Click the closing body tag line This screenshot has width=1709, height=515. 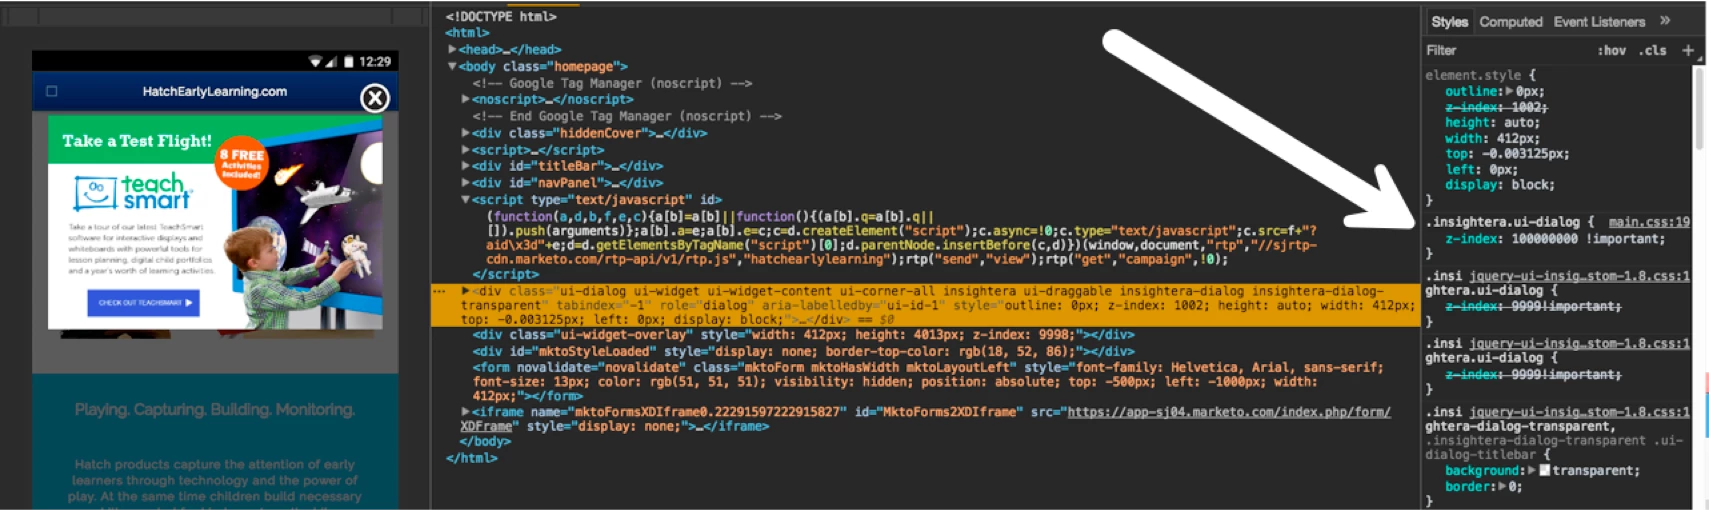coord(485,441)
